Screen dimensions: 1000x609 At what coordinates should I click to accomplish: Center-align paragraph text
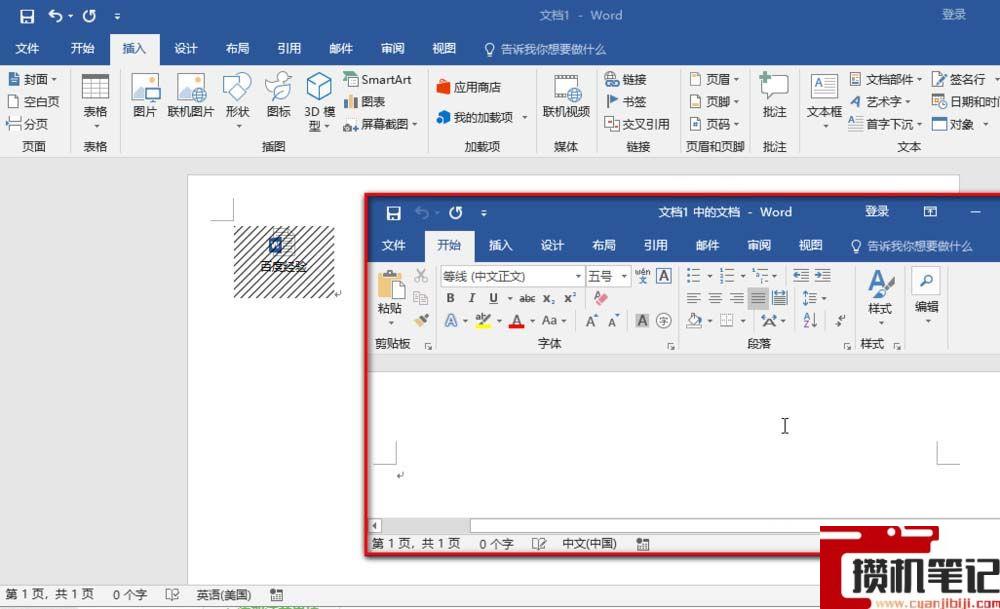point(716,298)
